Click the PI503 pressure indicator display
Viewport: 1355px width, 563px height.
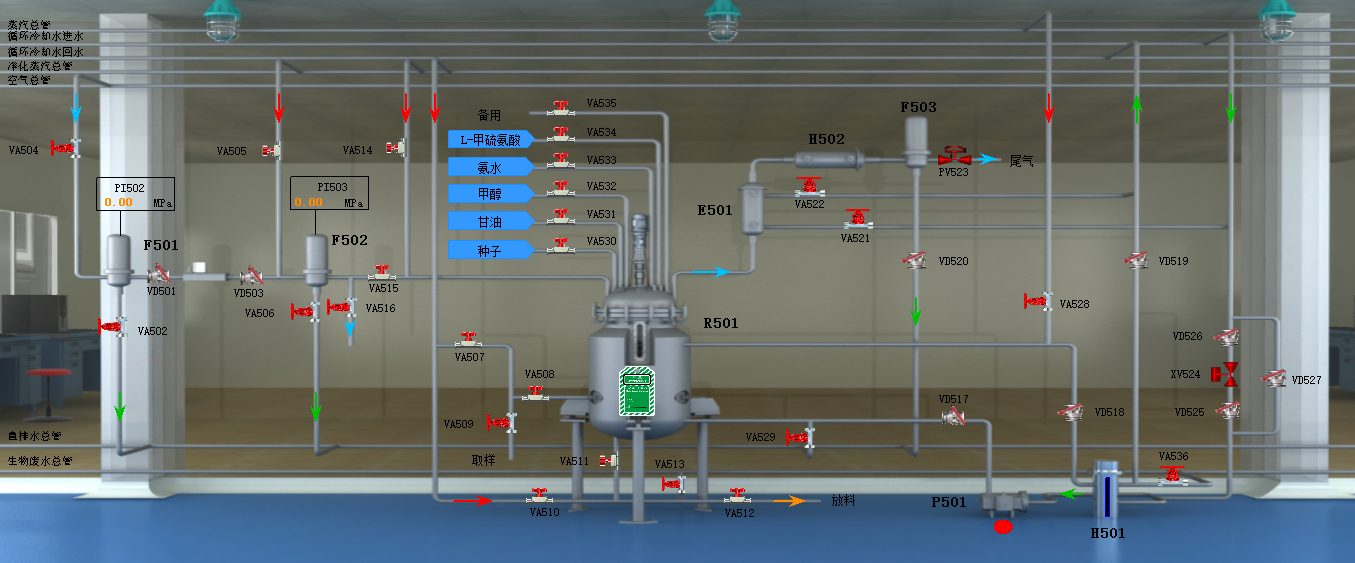click(329, 194)
